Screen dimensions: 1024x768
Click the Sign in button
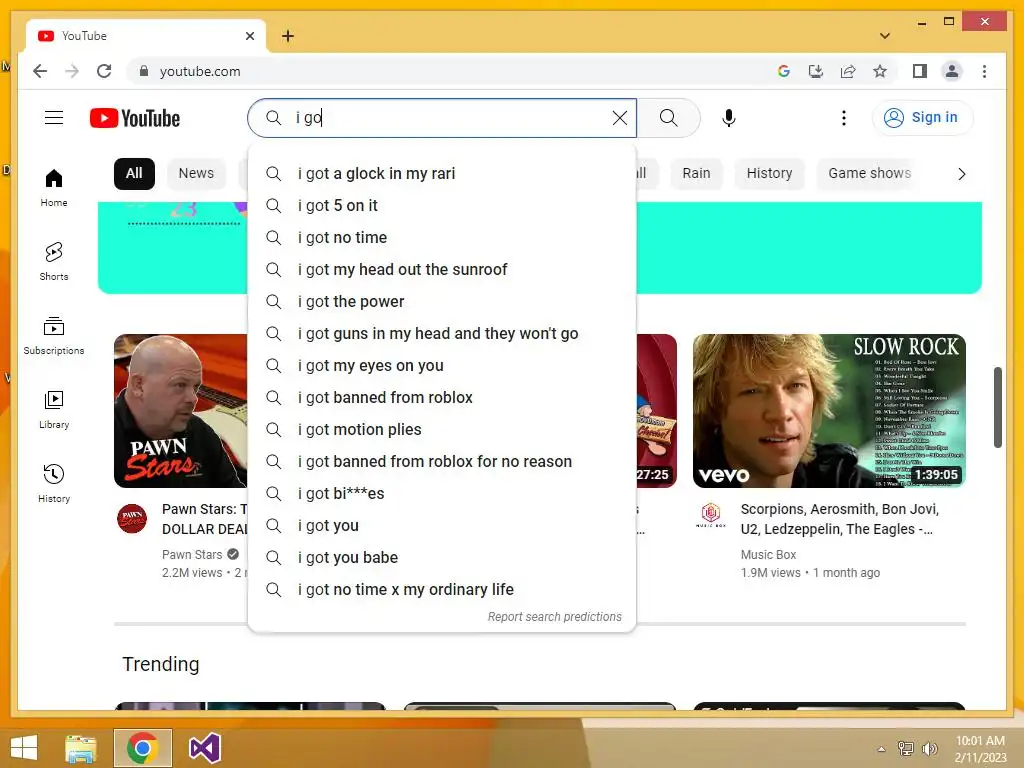click(921, 118)
